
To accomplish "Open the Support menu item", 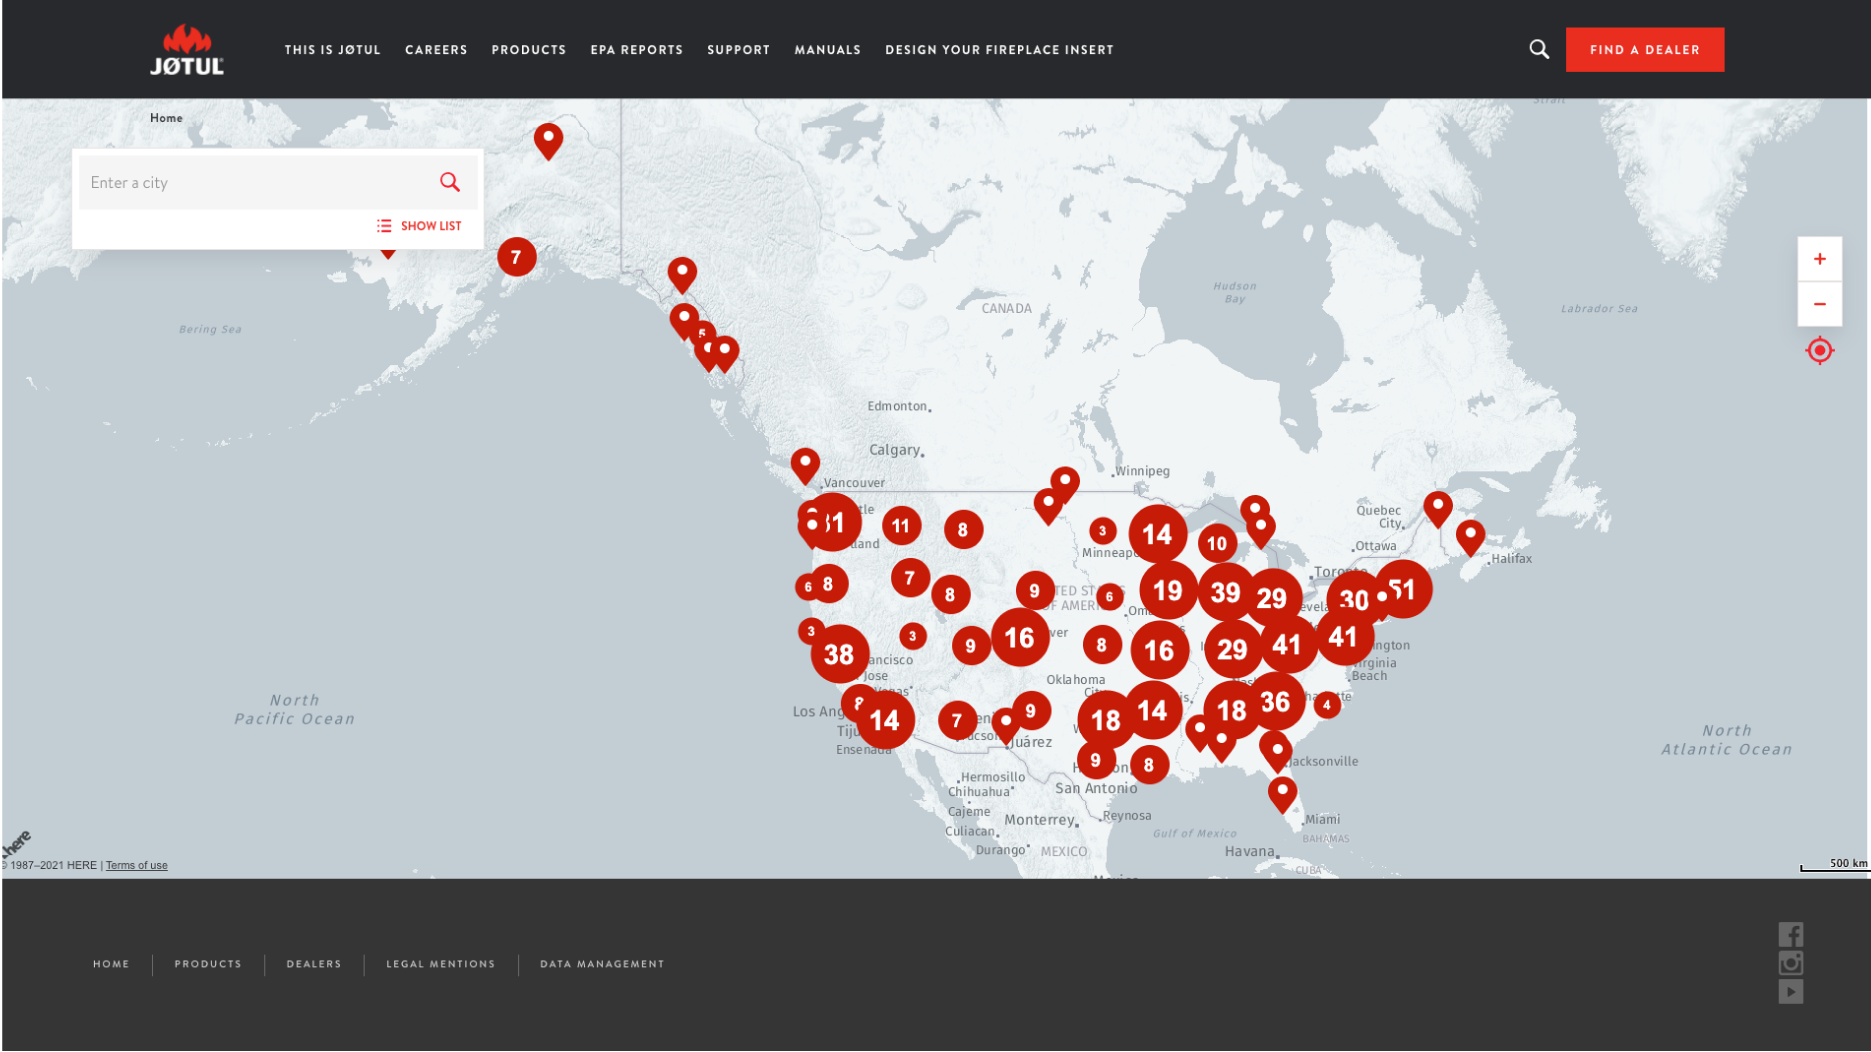I will point(738,50).
